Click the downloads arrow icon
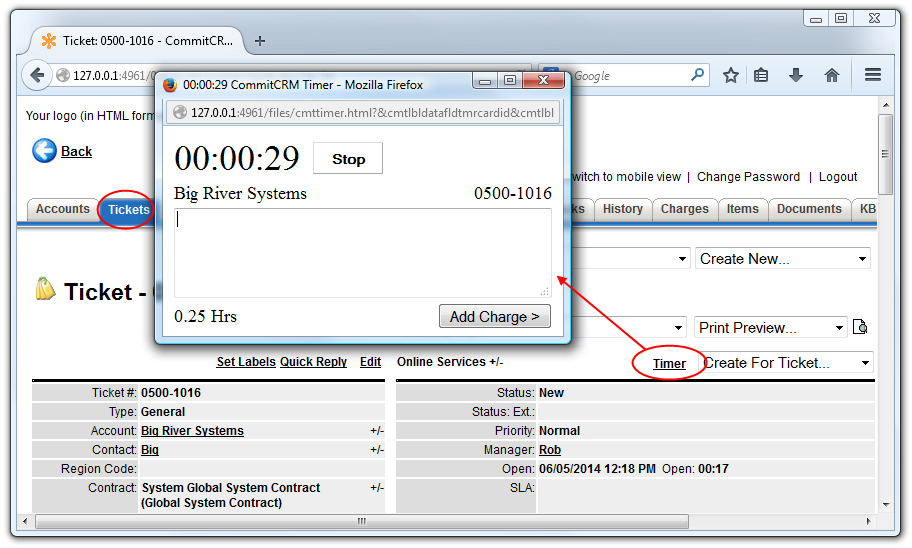Viewport: 912px width, 548px height. [x=796, y=75]
